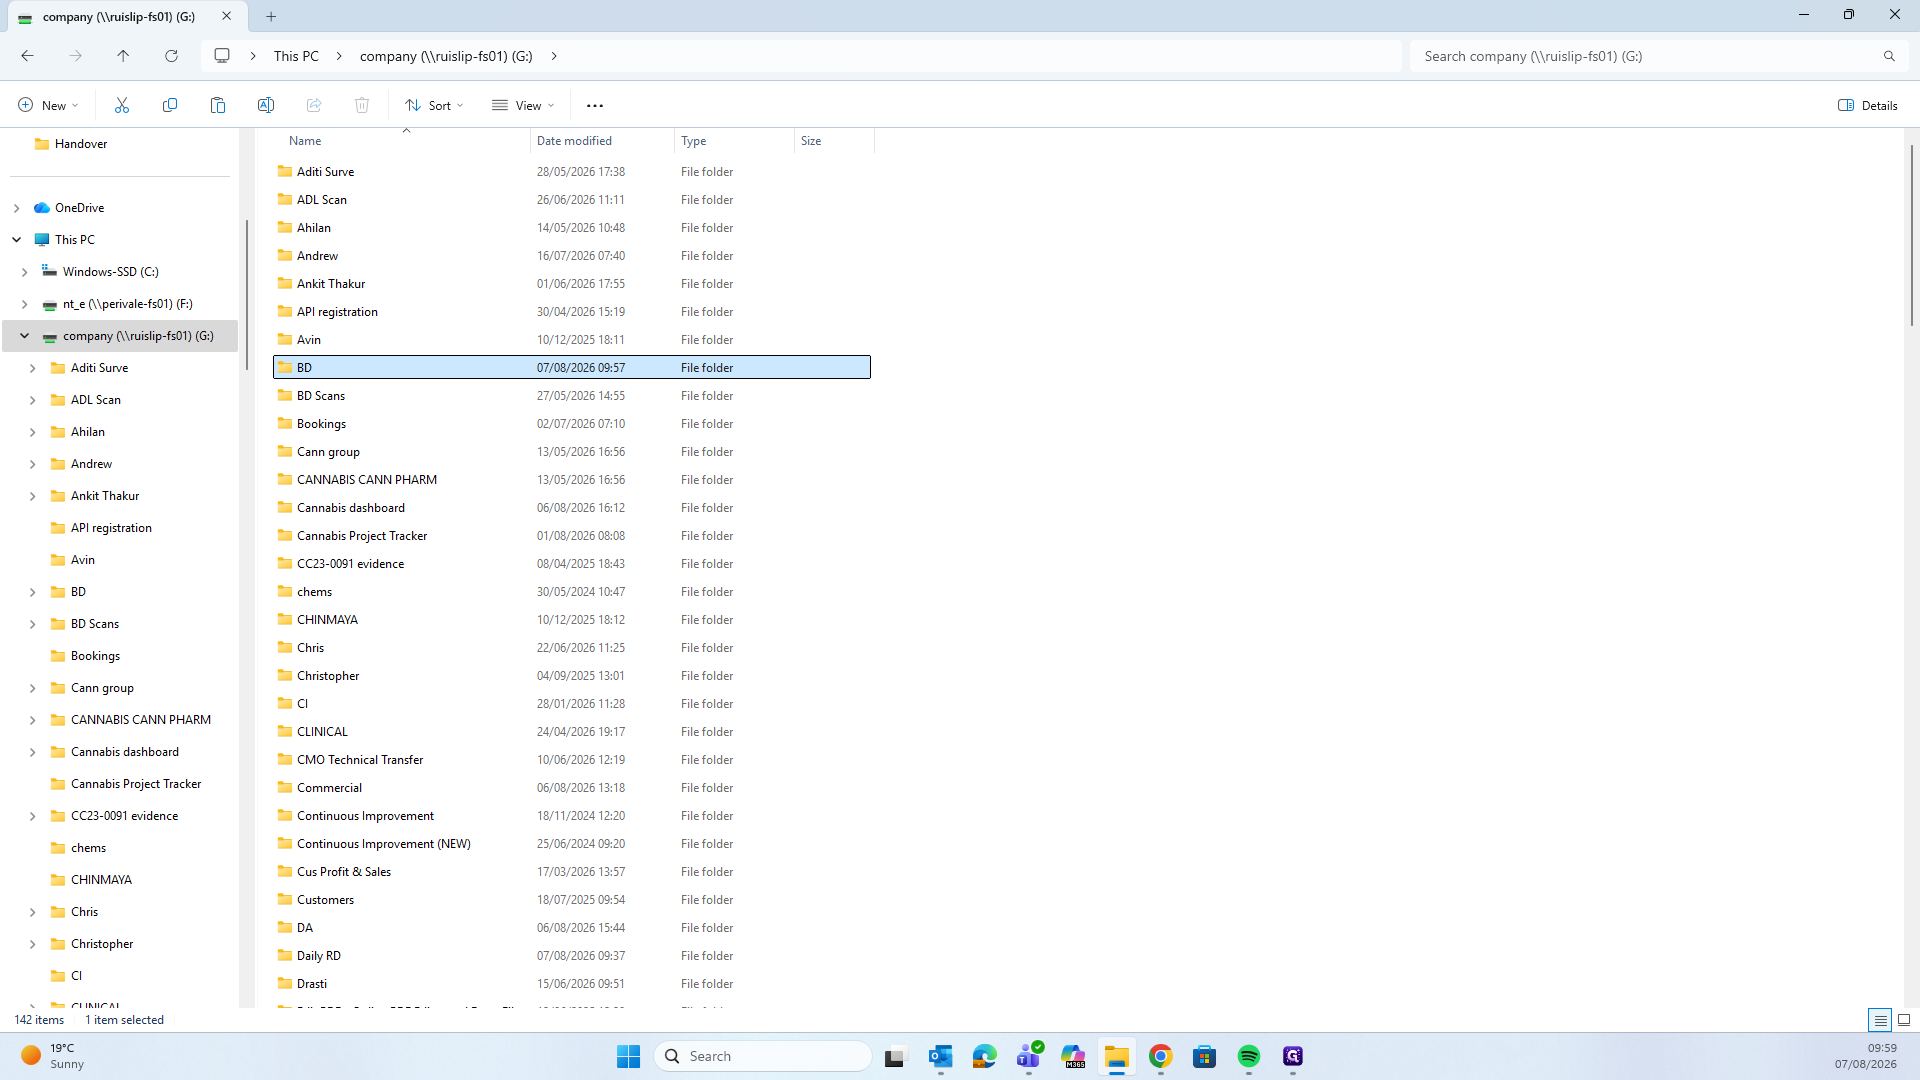Switch to large thumbnails view in status bar
Screen dimensions: 1920x1080
pyautogui.click(x=1904, y=1020)
